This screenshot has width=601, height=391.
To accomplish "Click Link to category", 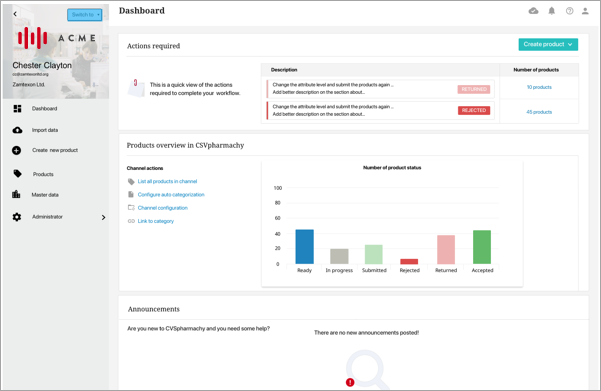I will tap(156, 221).
